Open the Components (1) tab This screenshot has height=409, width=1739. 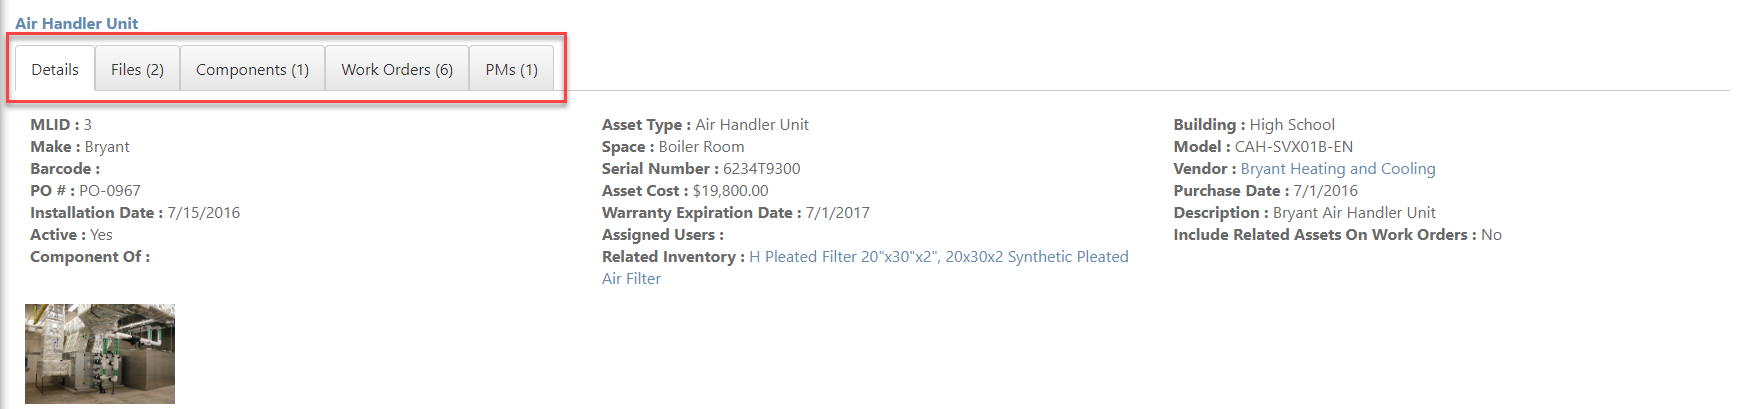click(x=252, y=69)
